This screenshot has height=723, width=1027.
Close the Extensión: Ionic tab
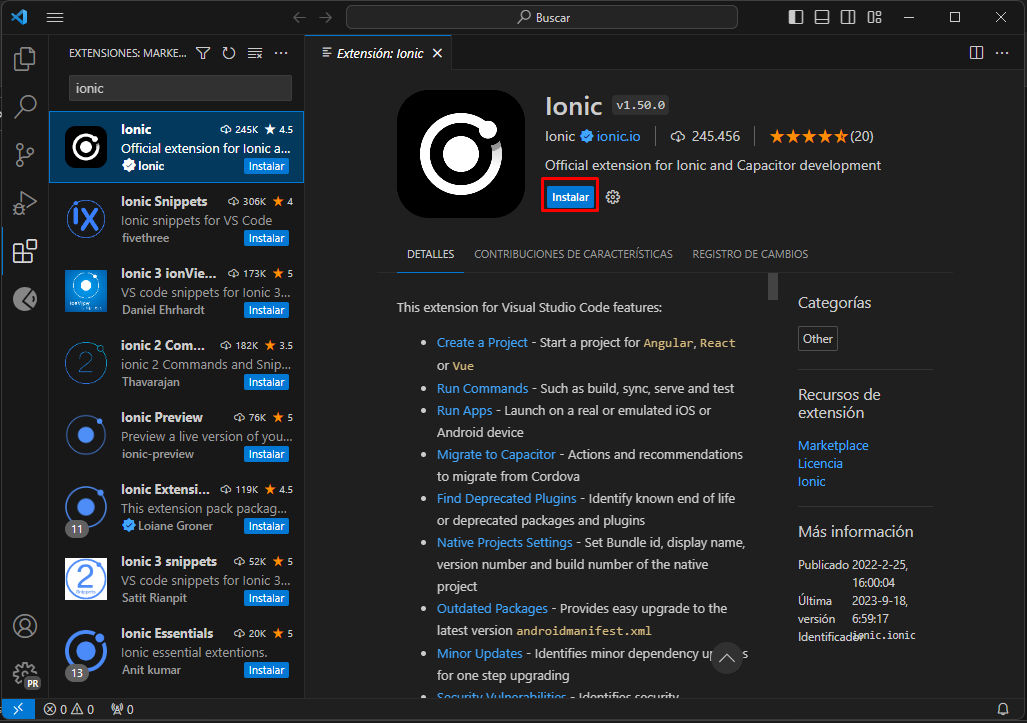[438, 53]
